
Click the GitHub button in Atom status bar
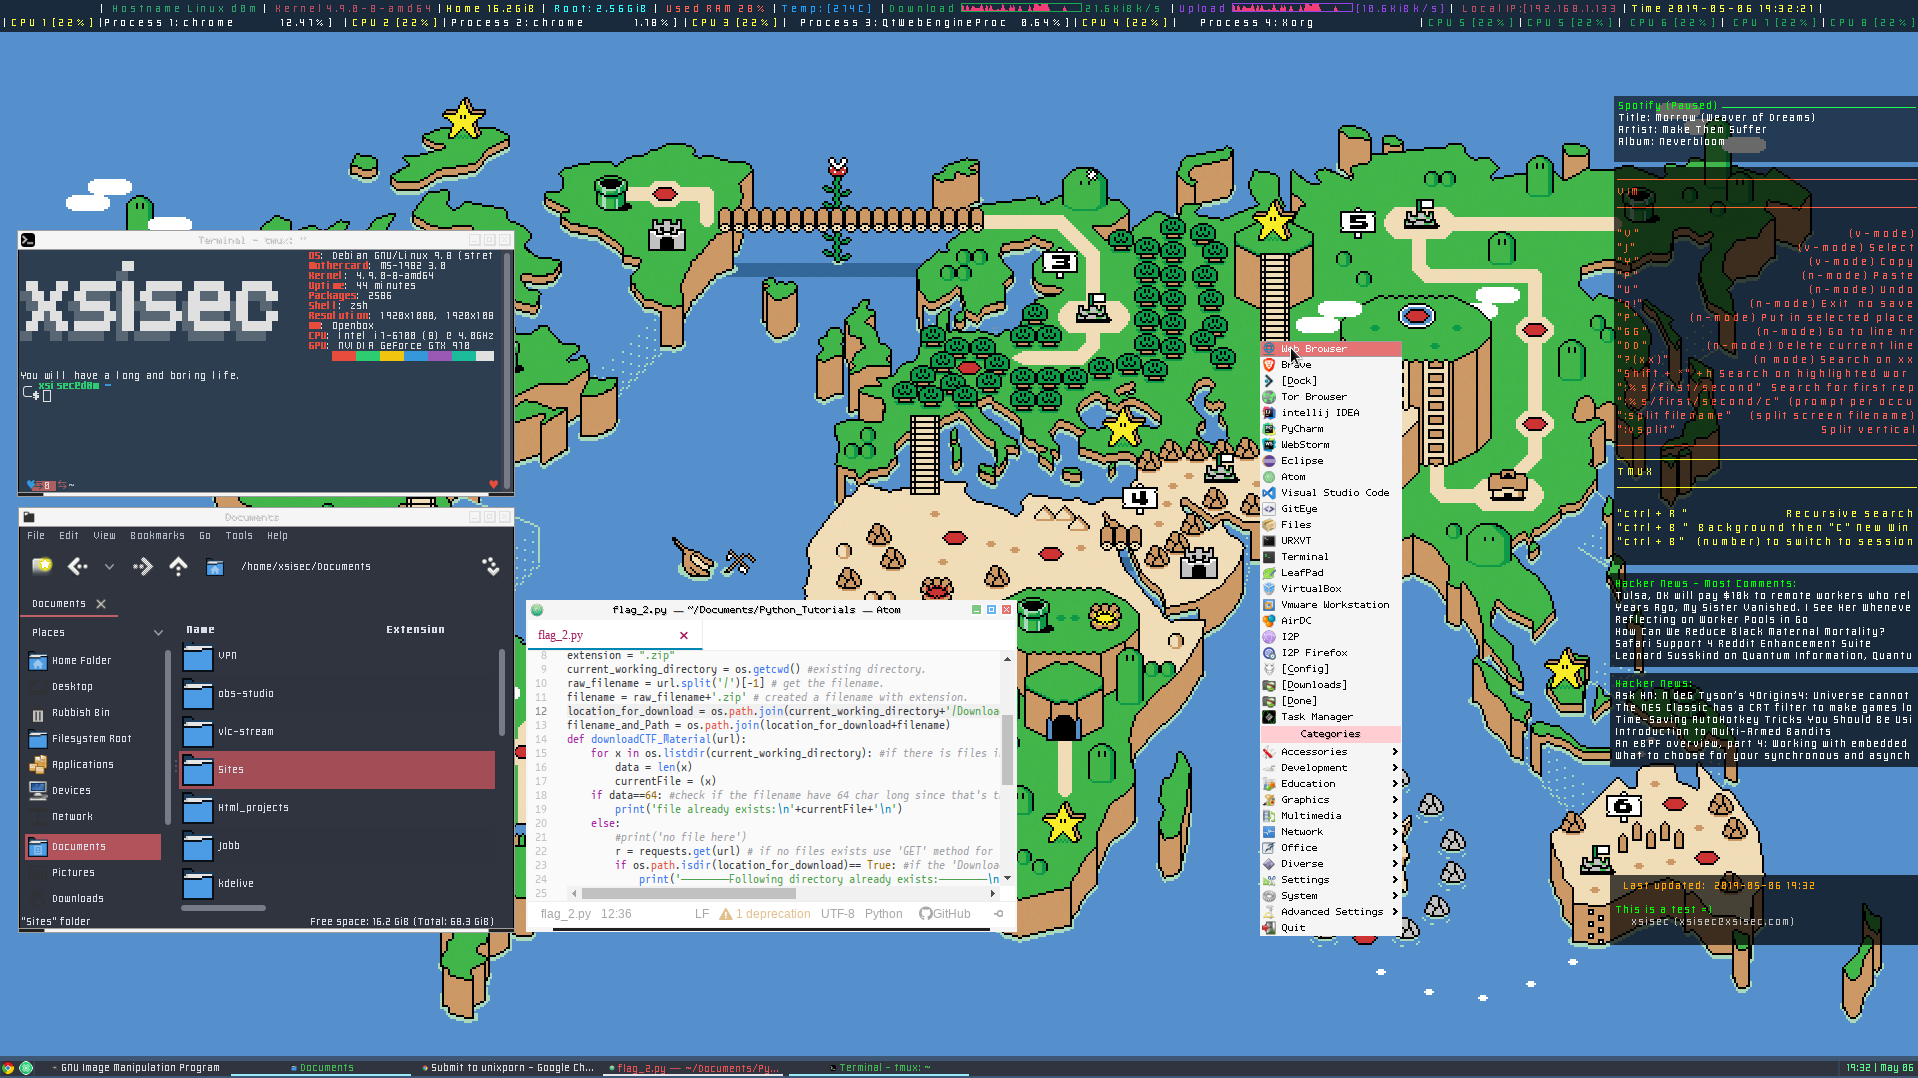pyautogui.click(x=945, y=914)
